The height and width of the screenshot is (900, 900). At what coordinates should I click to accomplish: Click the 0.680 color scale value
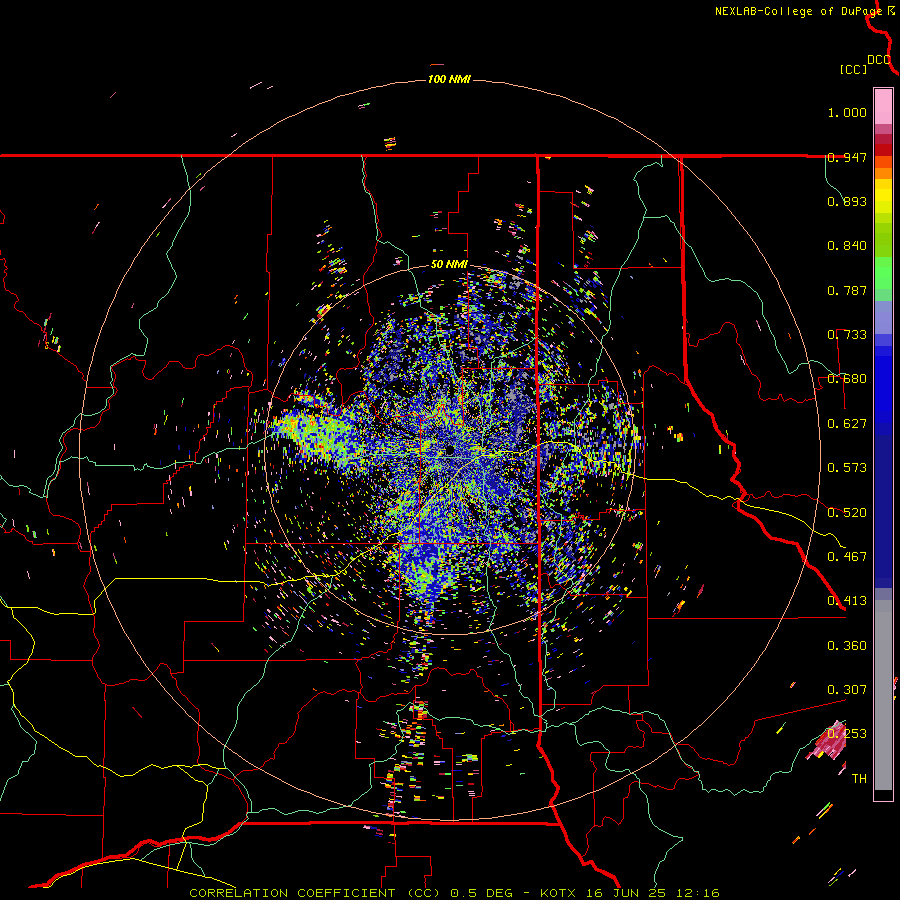pyautogui.click(x=847, y=379)
